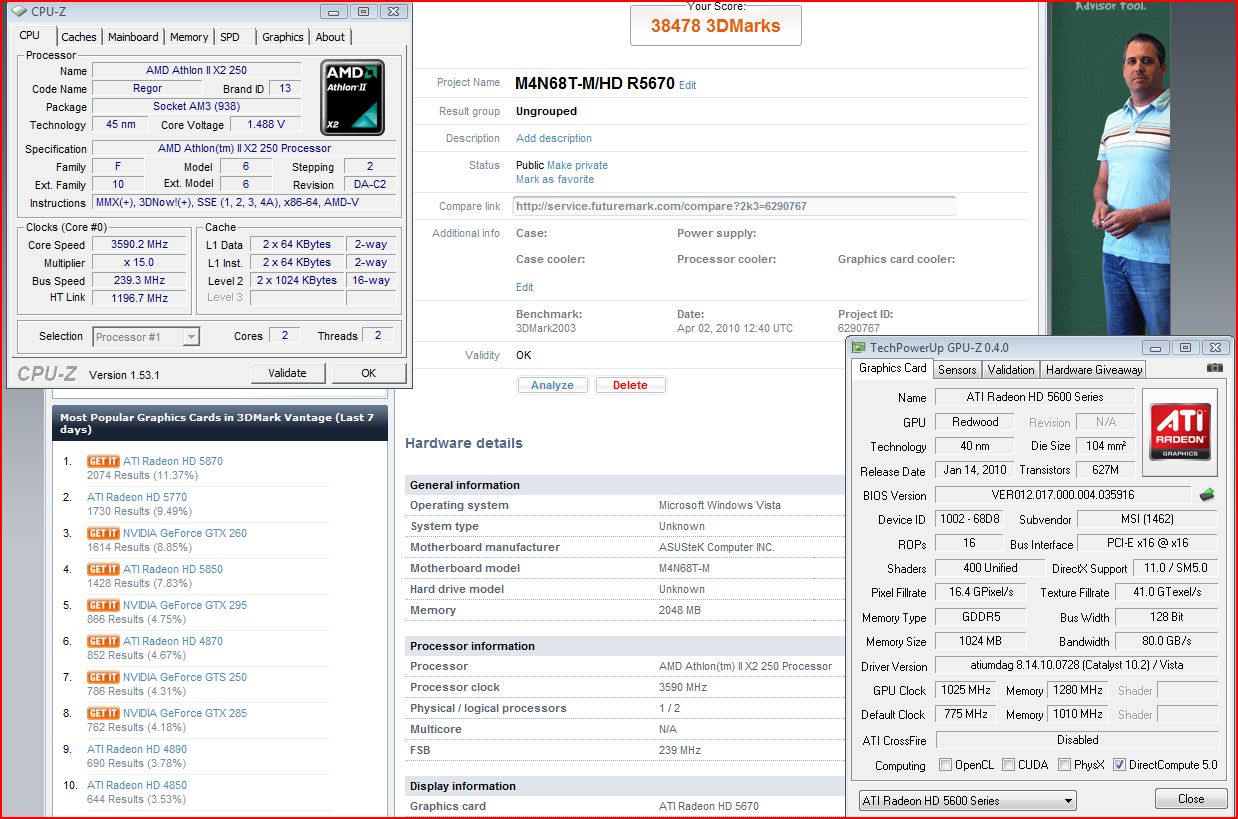This screenshot has width=1238, height=819.
Task: Click the Validate button in CPU-Z
Action: [288, 373]
